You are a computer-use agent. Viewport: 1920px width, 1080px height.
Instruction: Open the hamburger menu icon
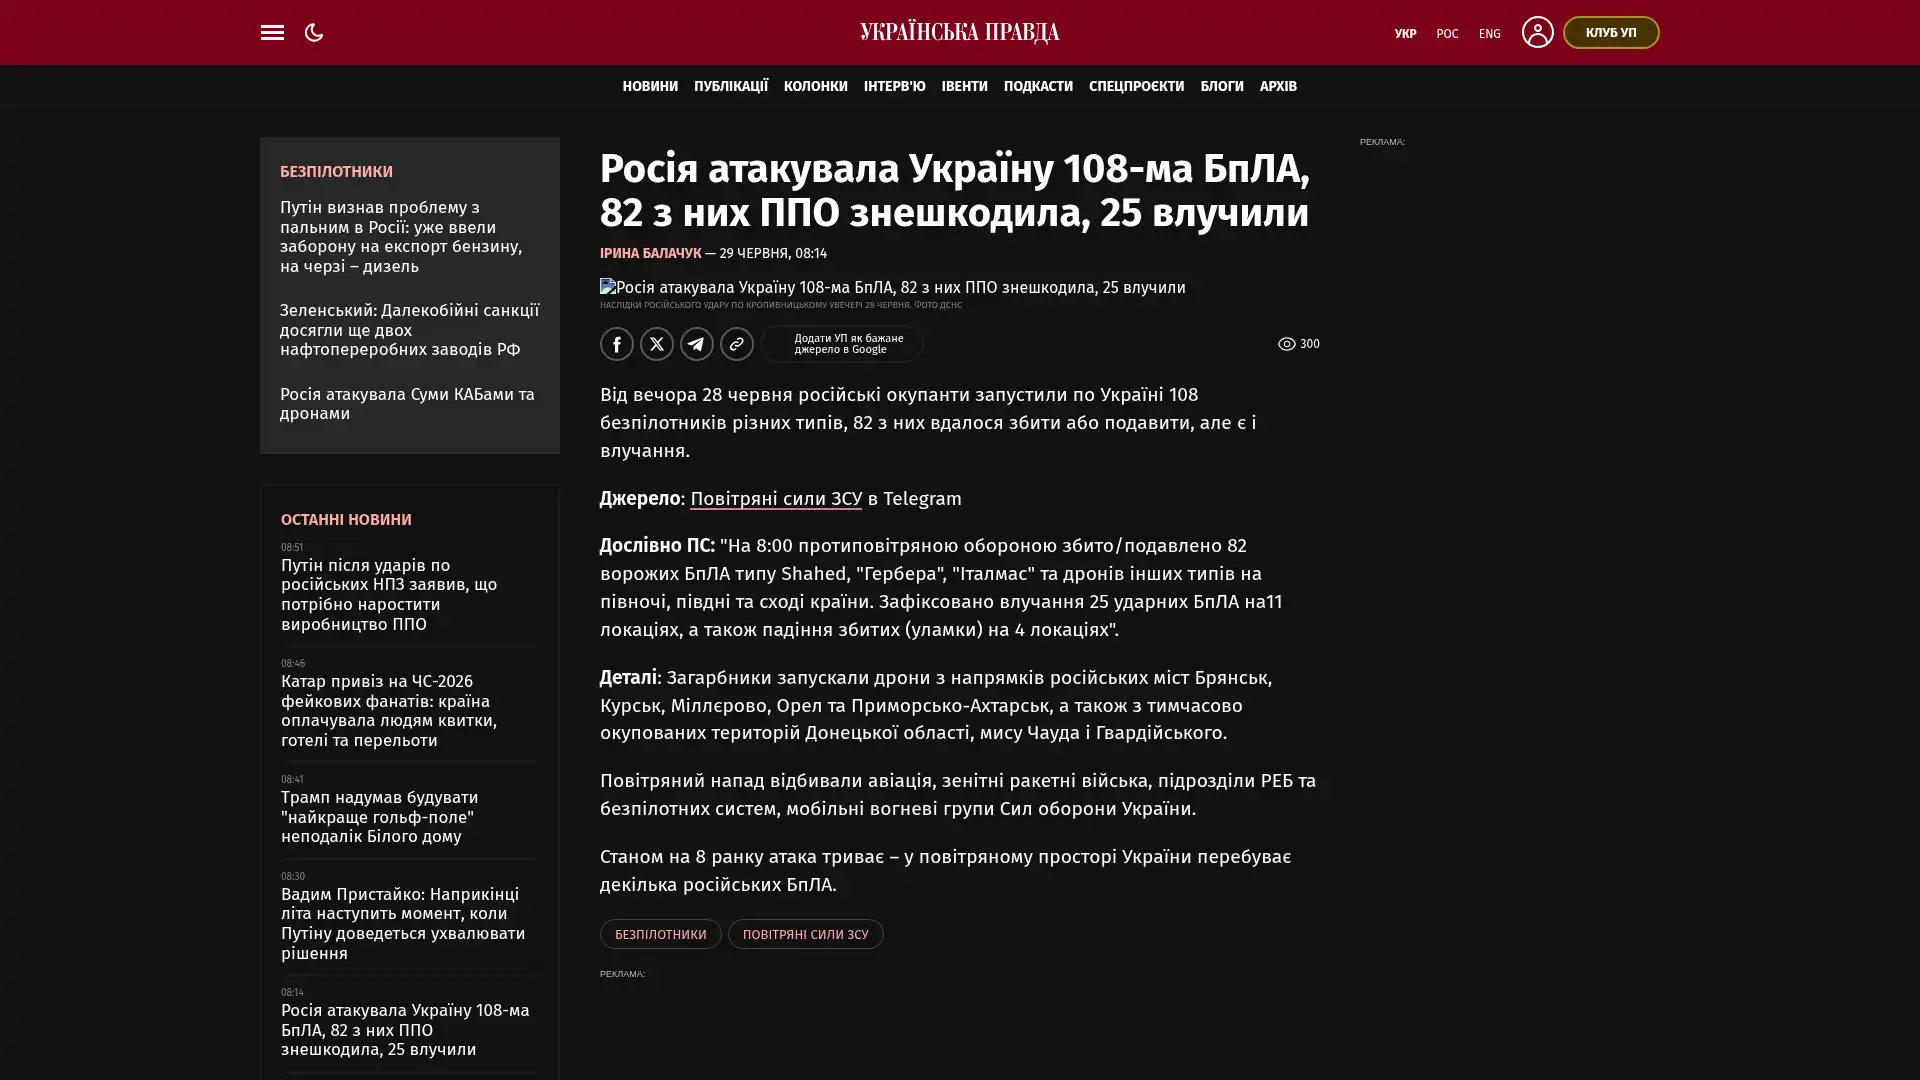(x=272, y=32)
